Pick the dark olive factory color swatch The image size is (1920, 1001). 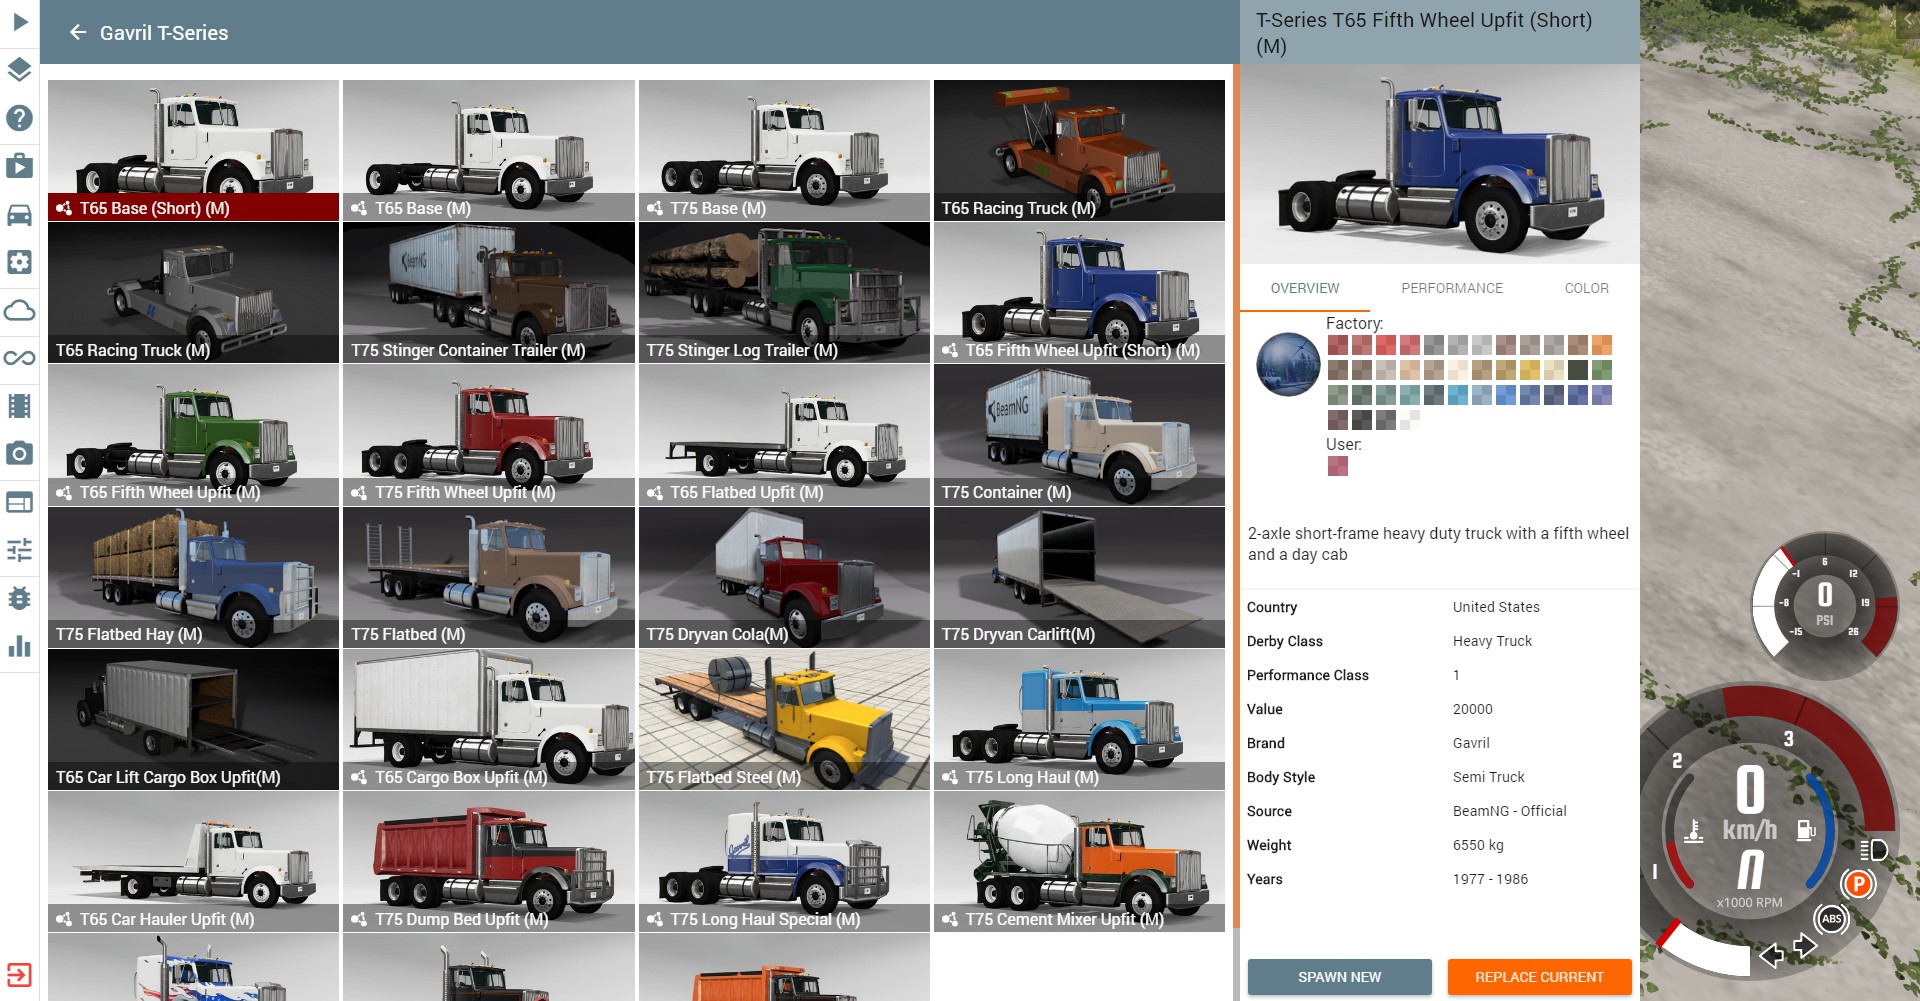pos(1578,370)
